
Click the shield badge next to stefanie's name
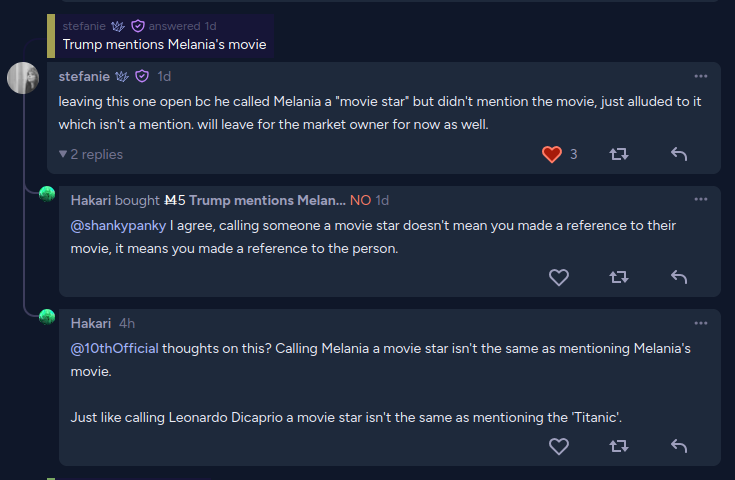point(142,76)
